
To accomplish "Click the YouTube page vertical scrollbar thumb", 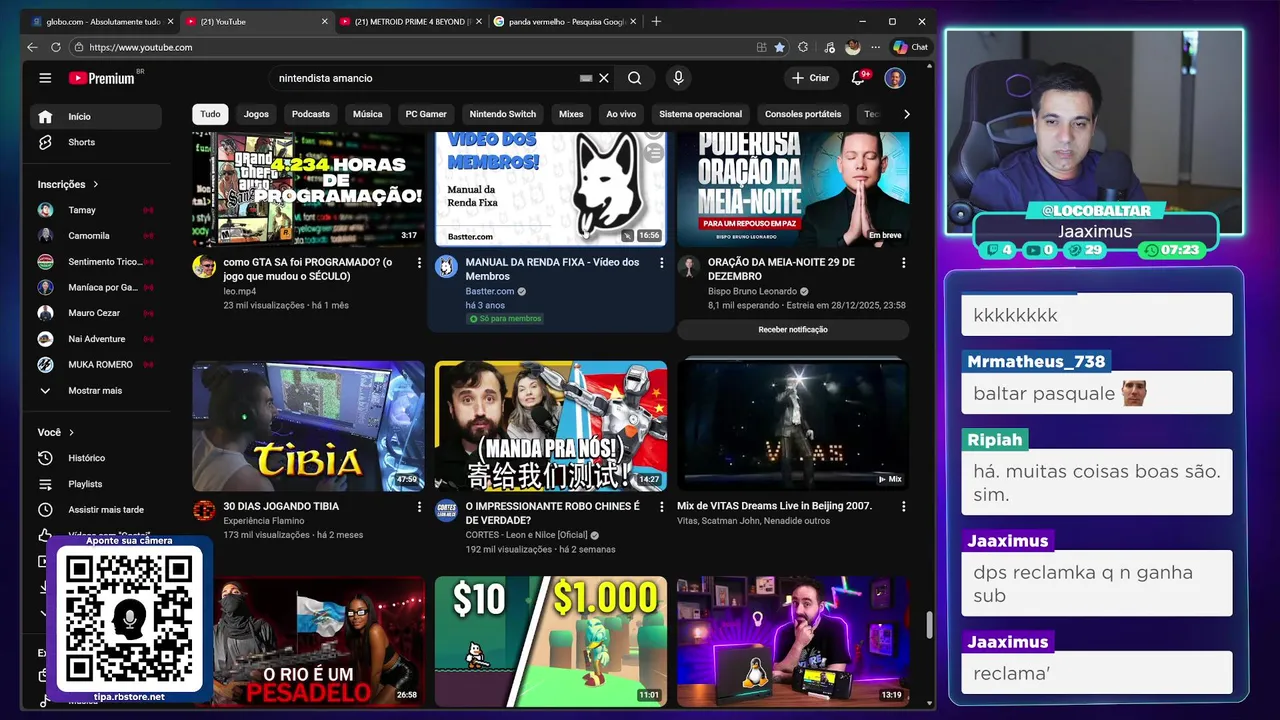I will [x=929, y=625].
